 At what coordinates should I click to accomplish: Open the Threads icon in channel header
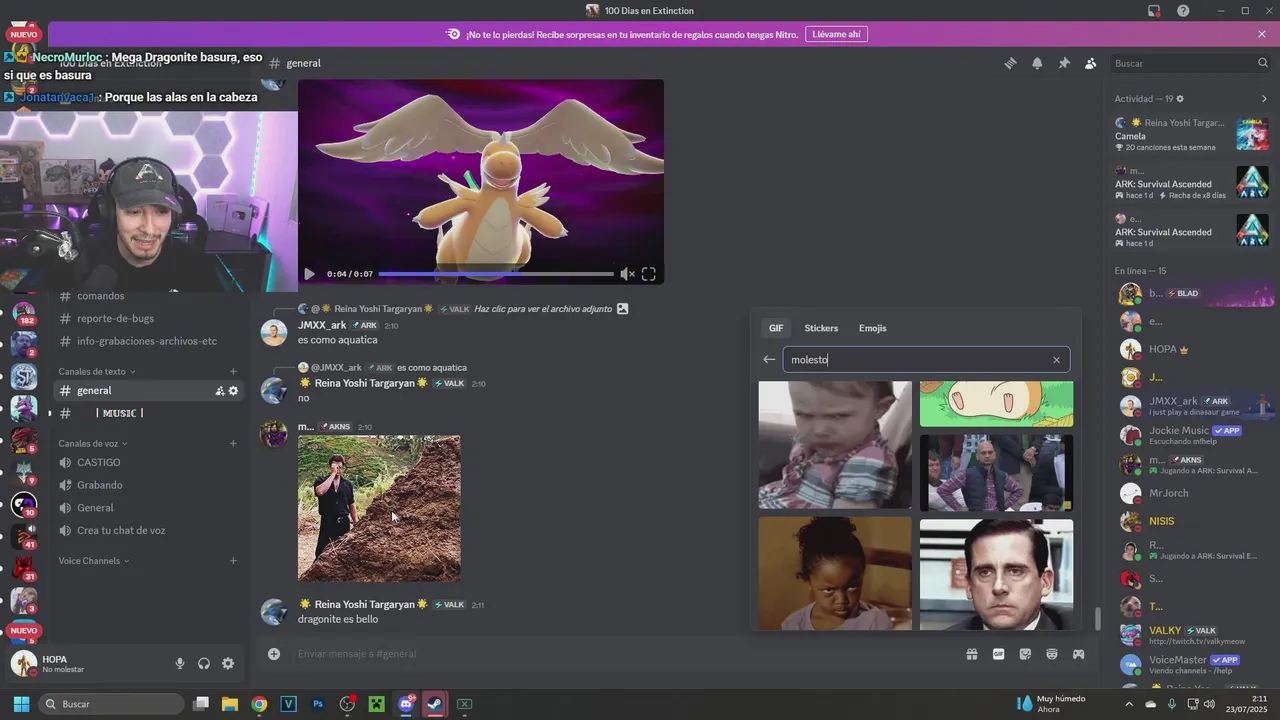(x=1010, y=63)
